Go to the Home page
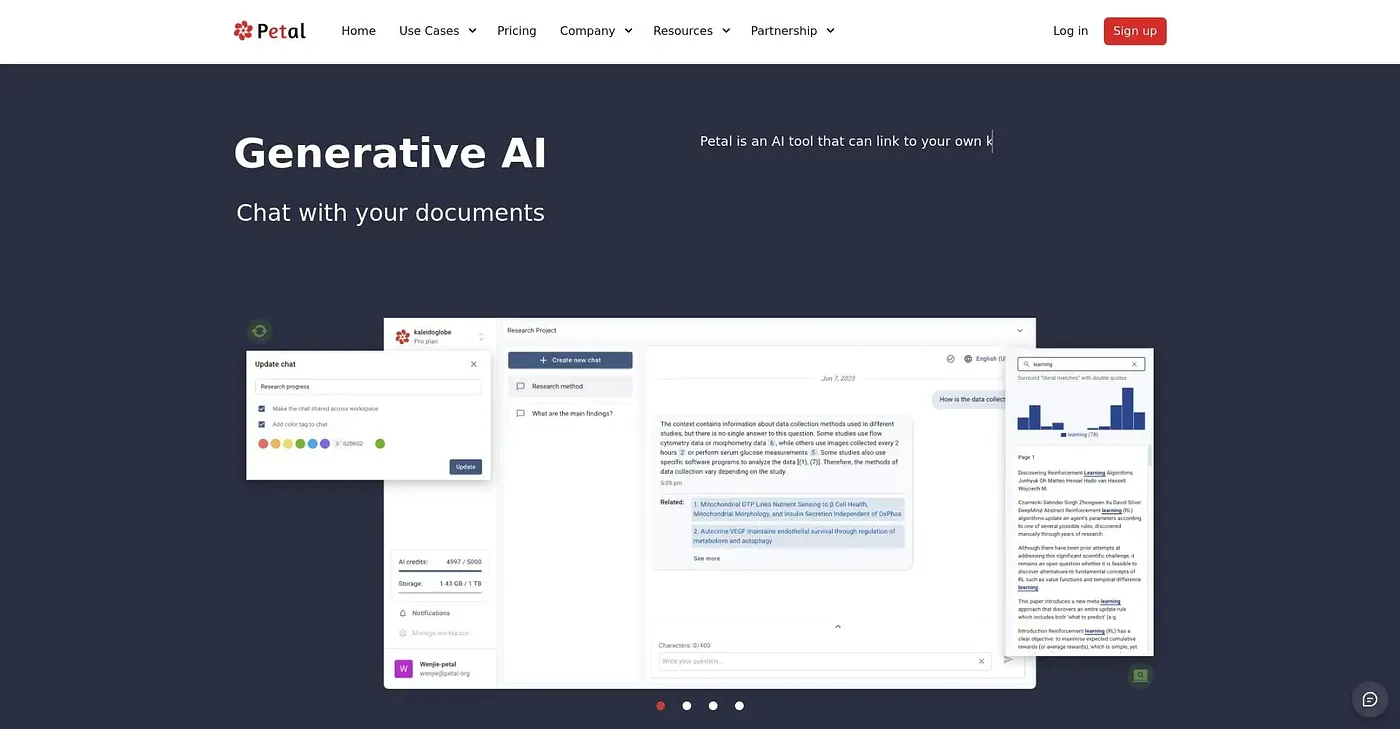This screenshot has width=1400, height=729. click(358, 31)
